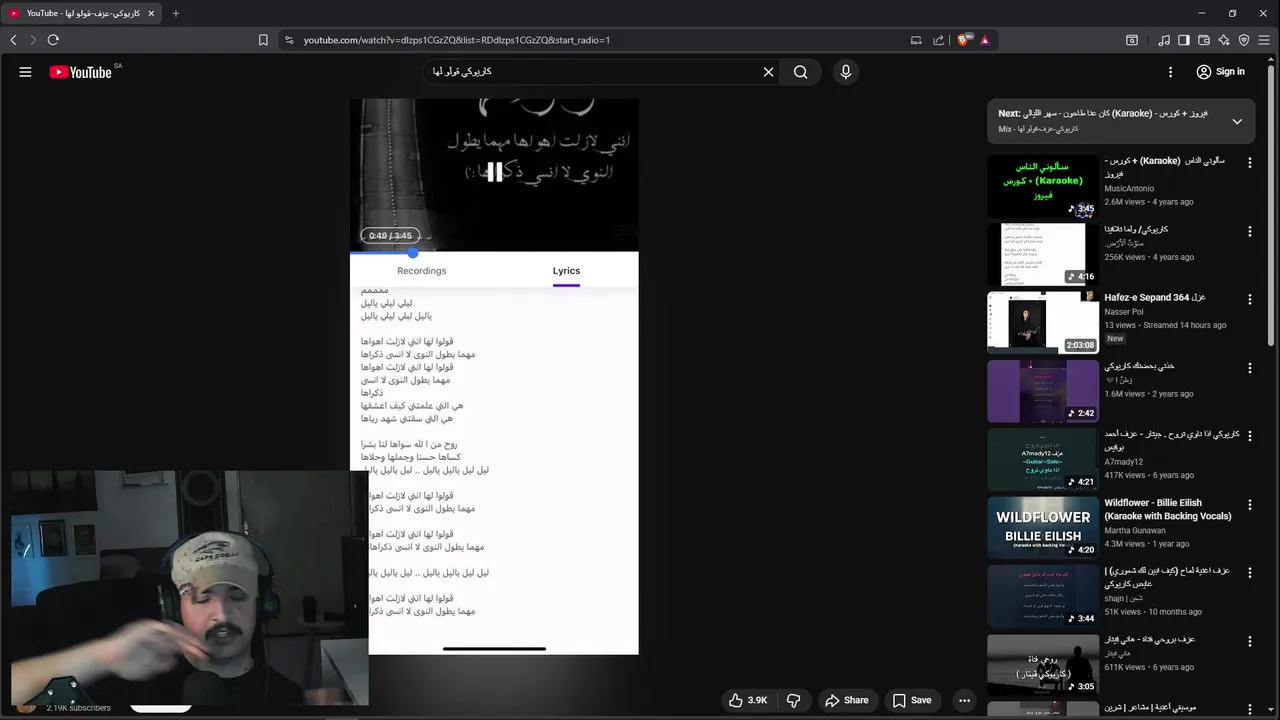Viewport: 1280px width, 720px height.
Task: Click the Share button
Action: [846, 700]
